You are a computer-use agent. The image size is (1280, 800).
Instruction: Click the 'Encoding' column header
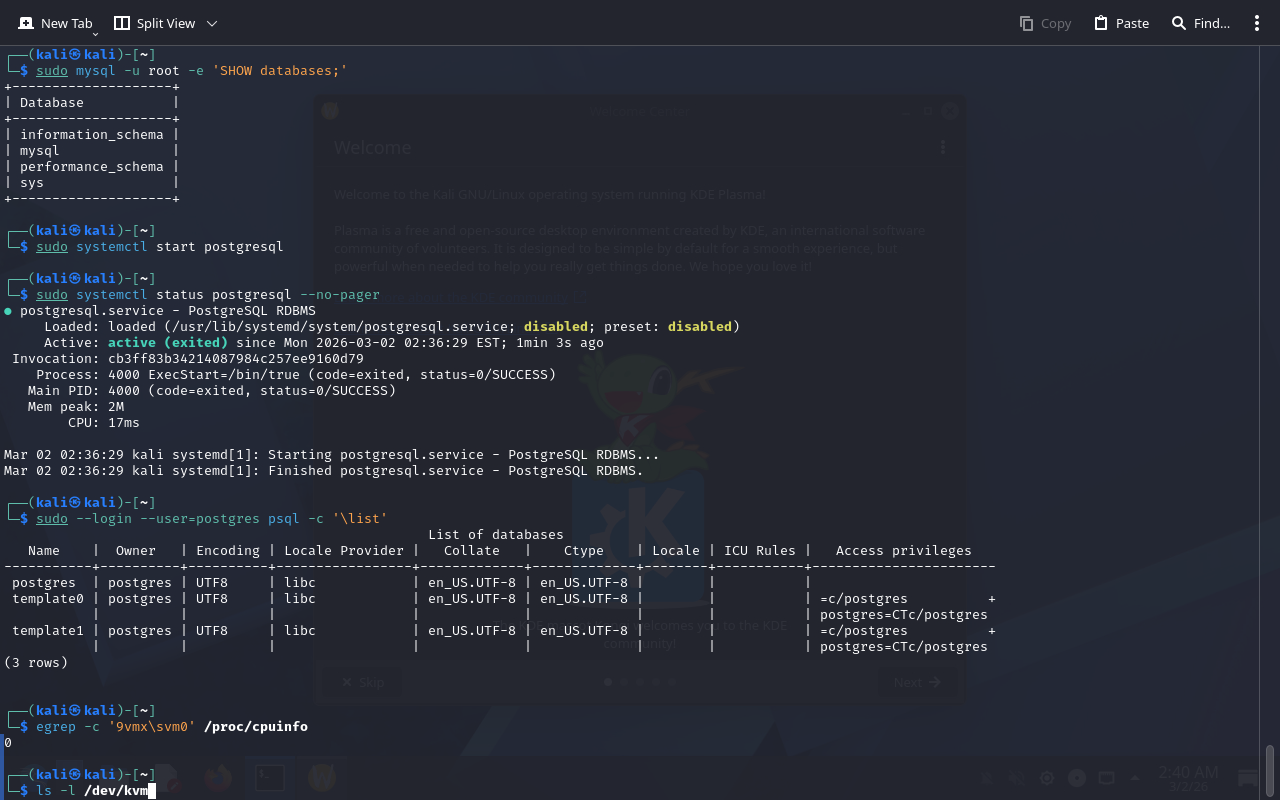[x=227, y=551]
